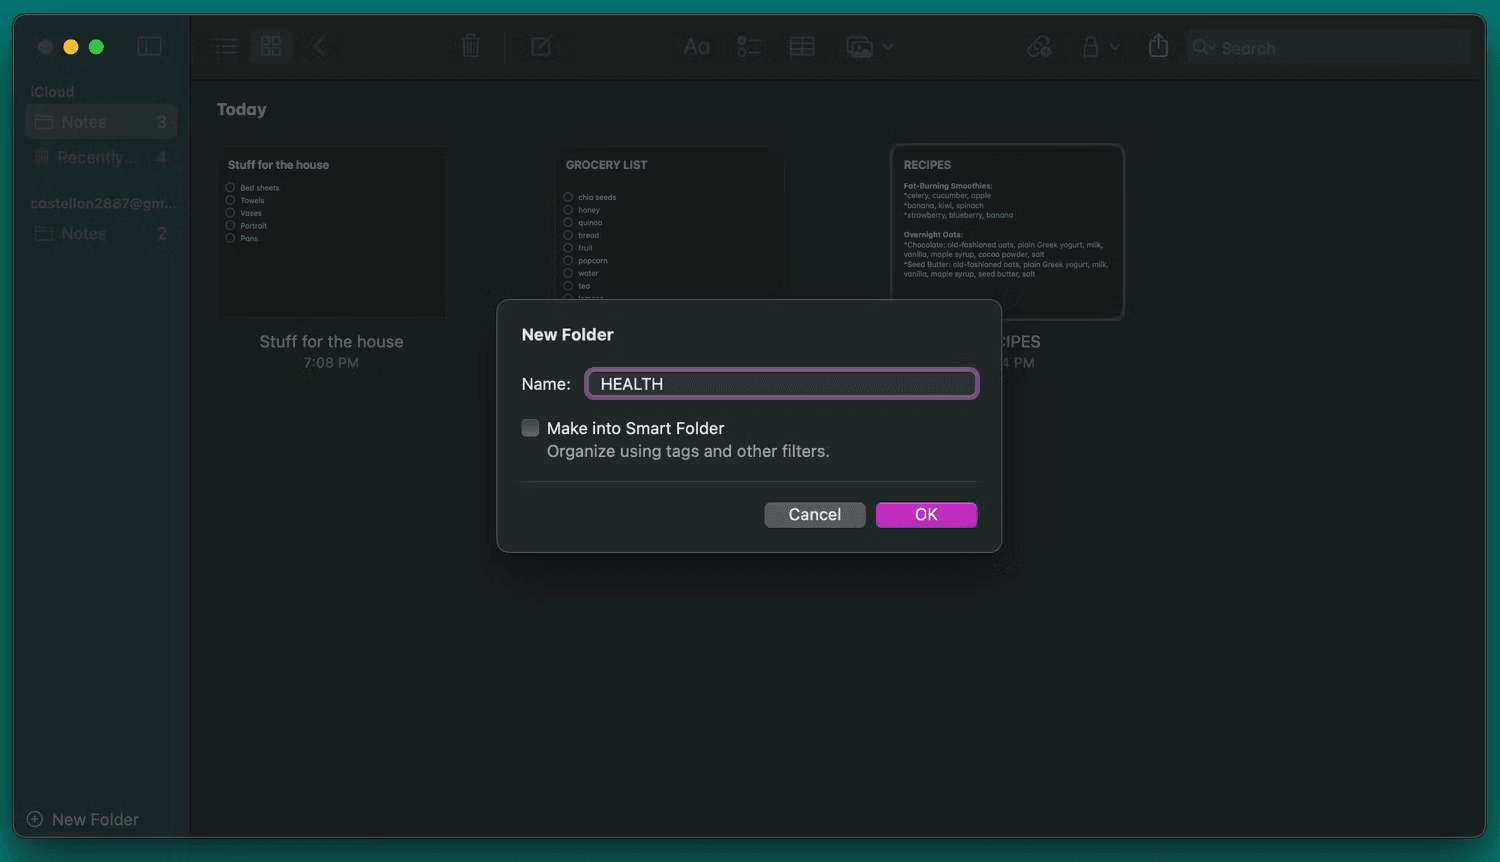Toggle the sidebar panel icon
The image size is (1500, 862).
click(x=149, y=46)
